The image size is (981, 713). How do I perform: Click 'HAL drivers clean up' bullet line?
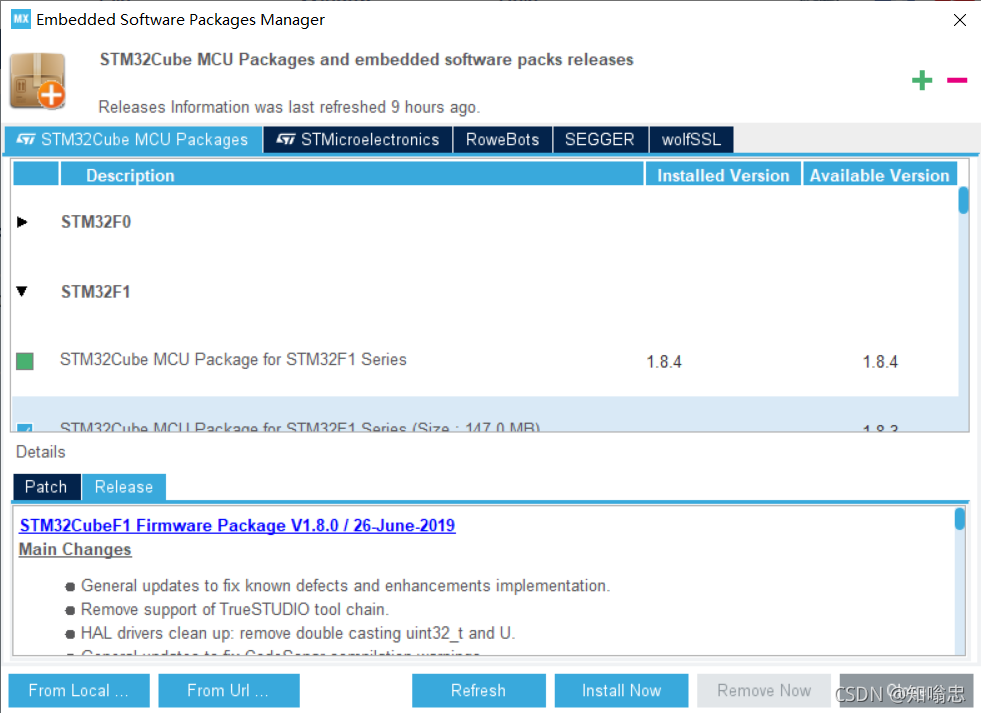click(298, 633)
